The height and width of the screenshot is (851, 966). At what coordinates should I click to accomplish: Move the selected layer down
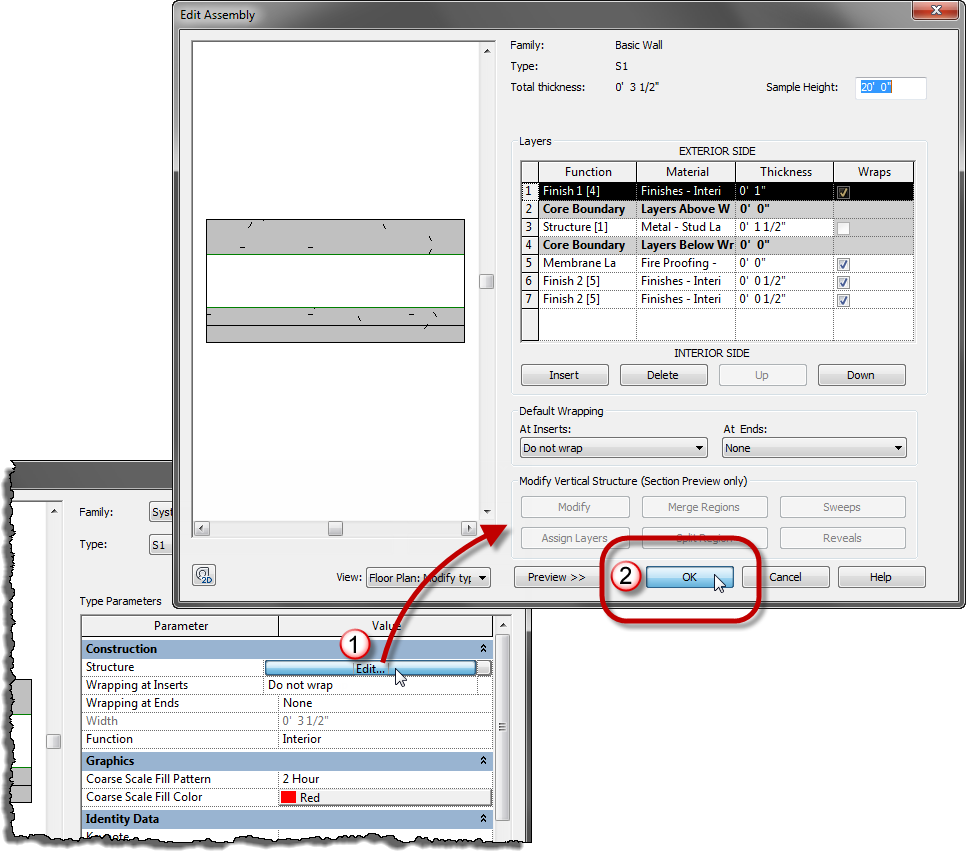pyautogui.click(x=861, y=374)
